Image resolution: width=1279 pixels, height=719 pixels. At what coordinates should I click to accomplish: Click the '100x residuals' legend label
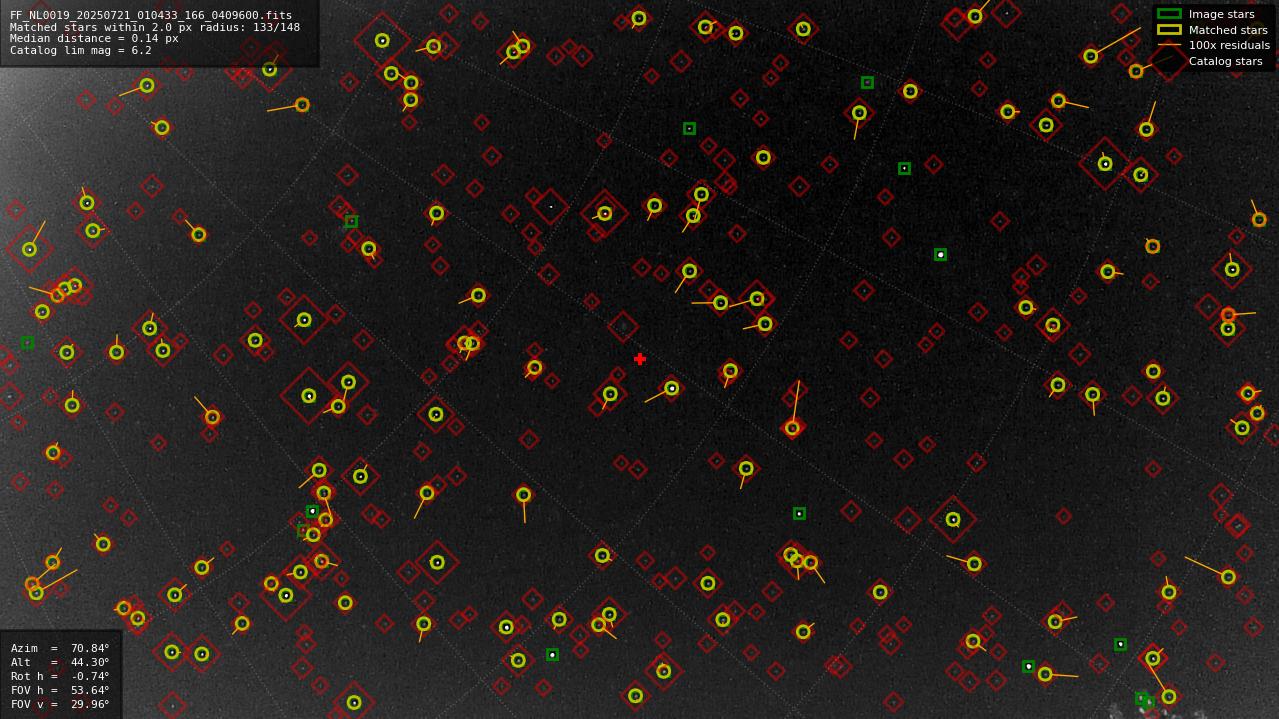click(1229, 45)
